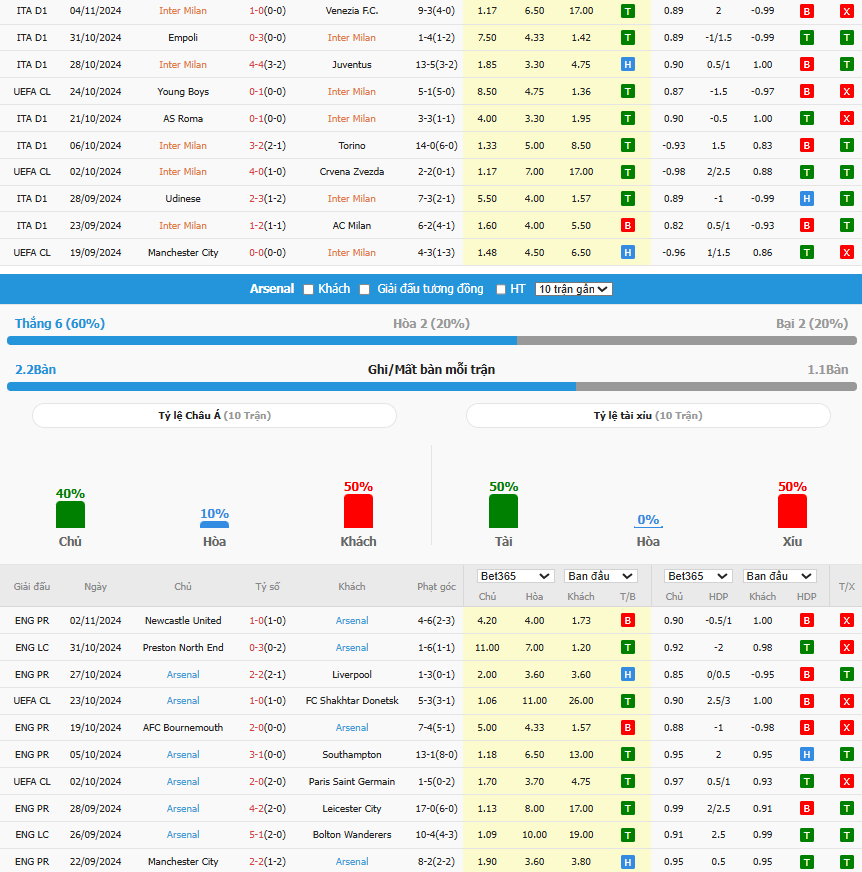Click the green T badge in Juventus row
Image resolution: width=862 pixels, height=872 pixels.
[846, 65]
